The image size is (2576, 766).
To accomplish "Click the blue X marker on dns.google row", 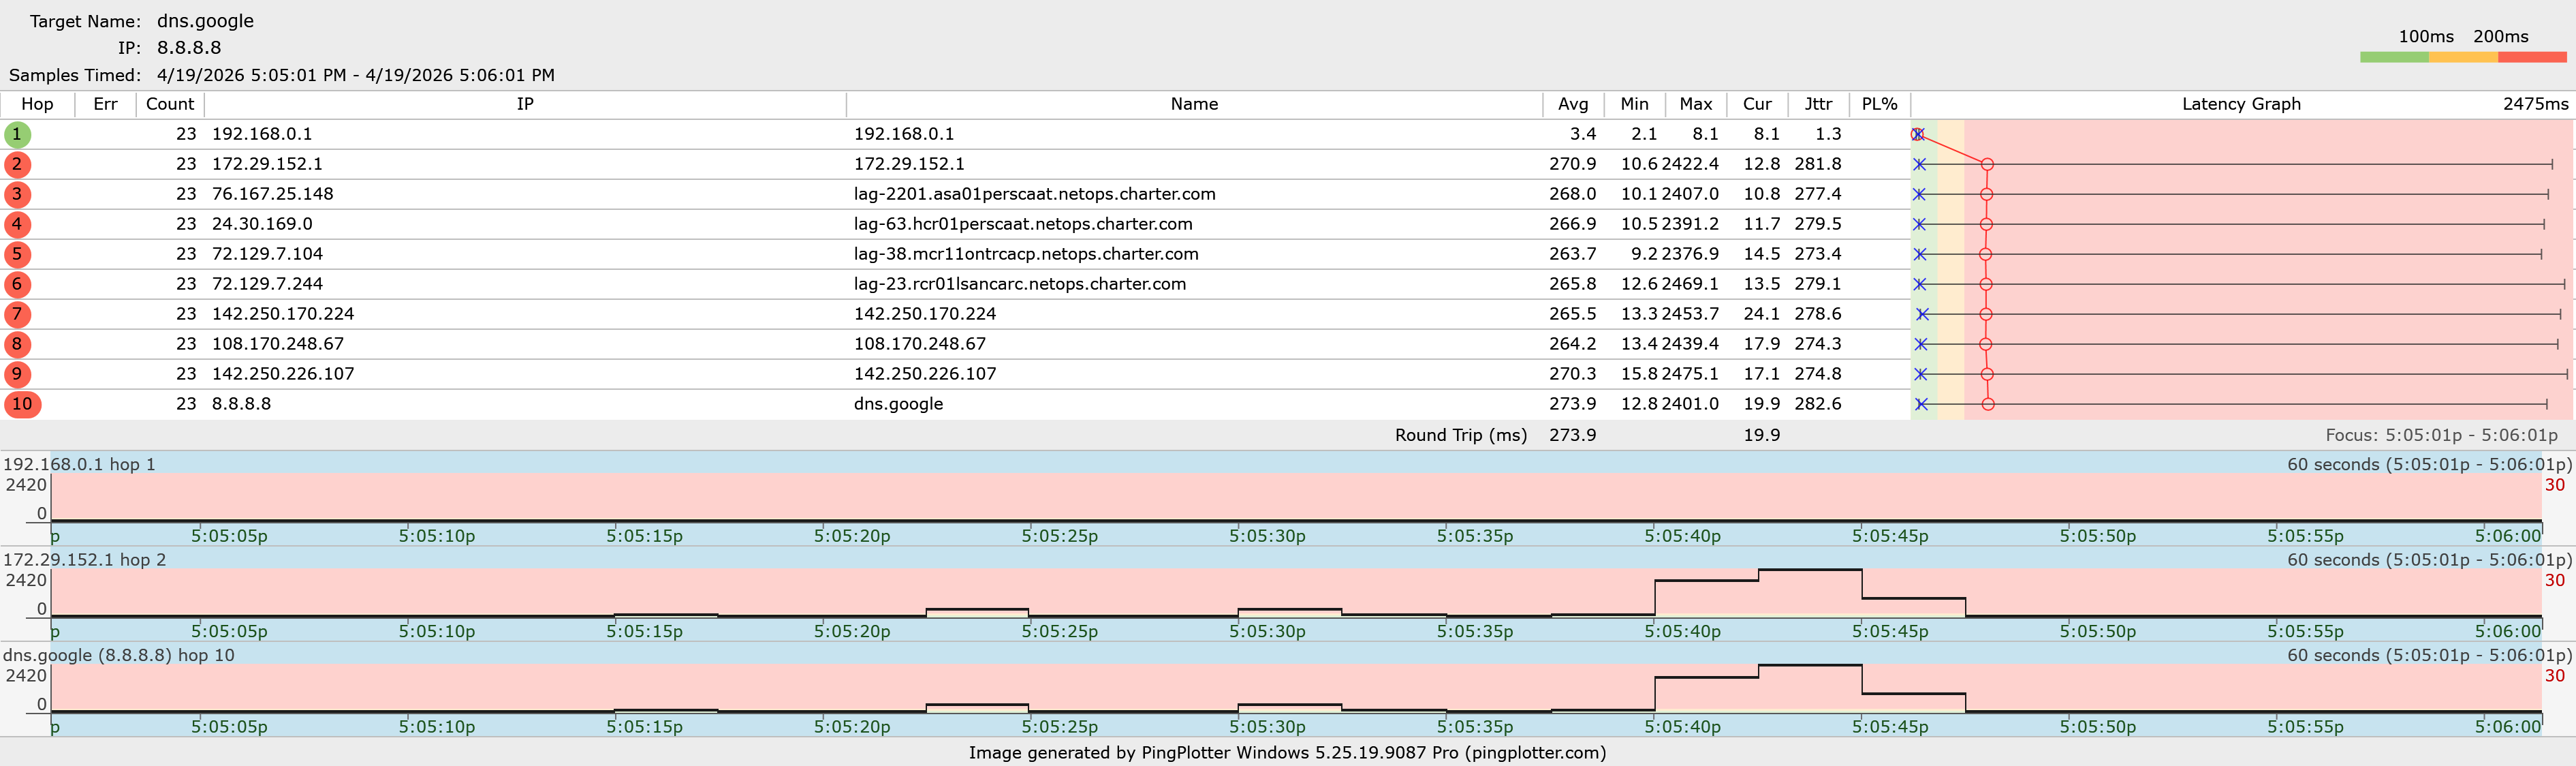I will click(1921, 404).
